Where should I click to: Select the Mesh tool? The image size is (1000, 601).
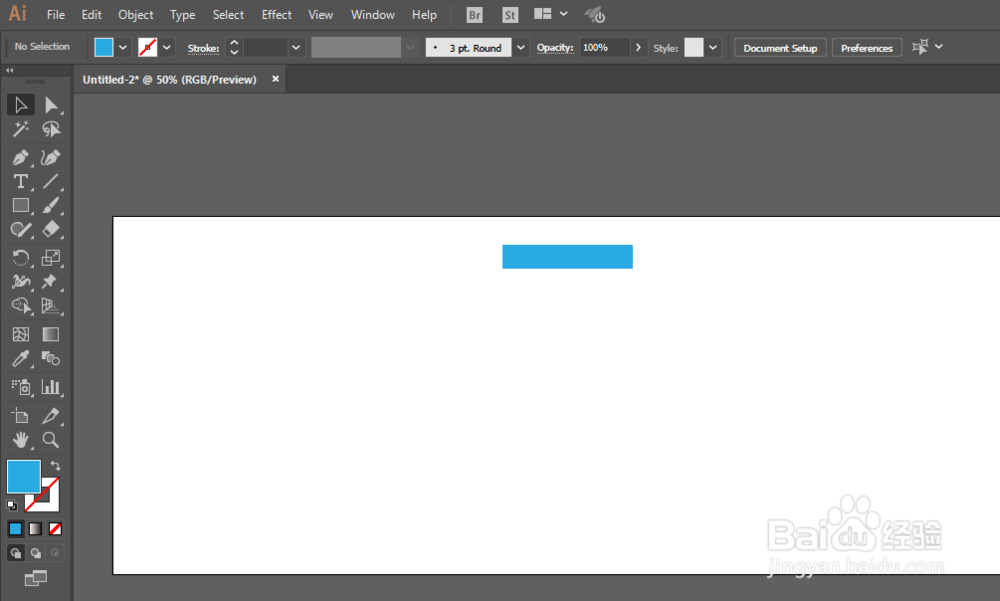tap(20, 334)
